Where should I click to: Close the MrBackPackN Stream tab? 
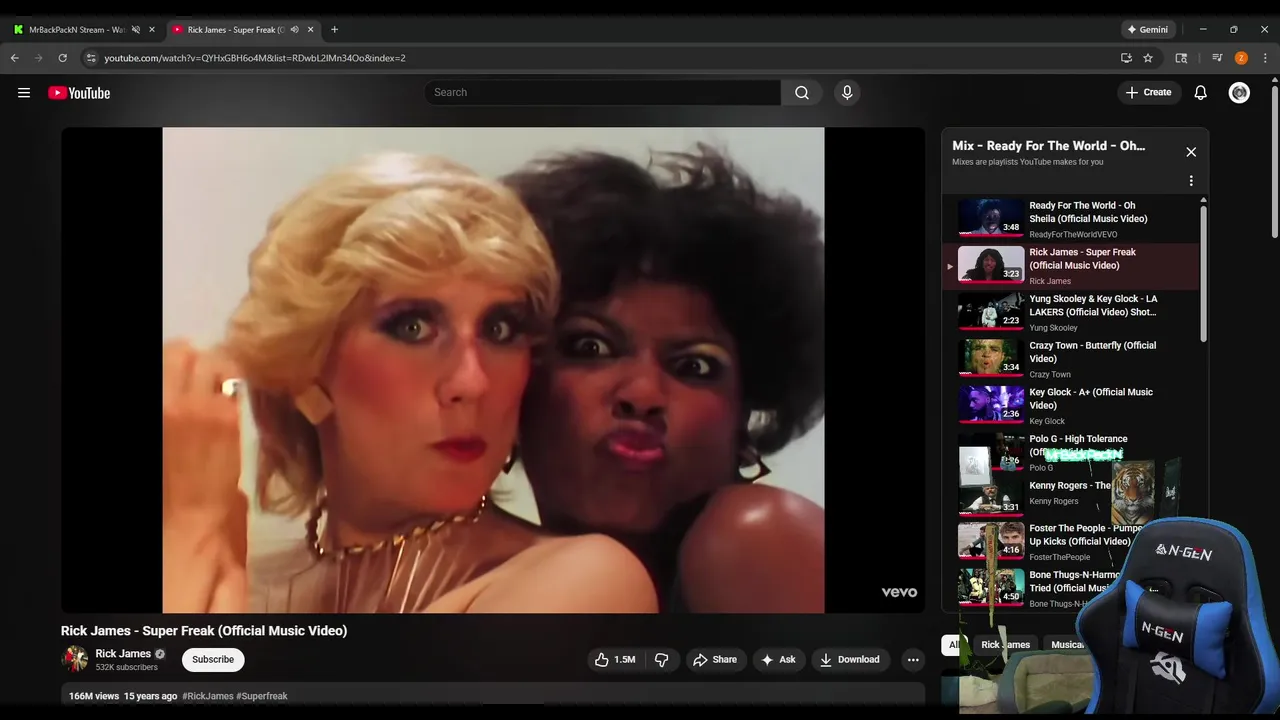[152, 30]
